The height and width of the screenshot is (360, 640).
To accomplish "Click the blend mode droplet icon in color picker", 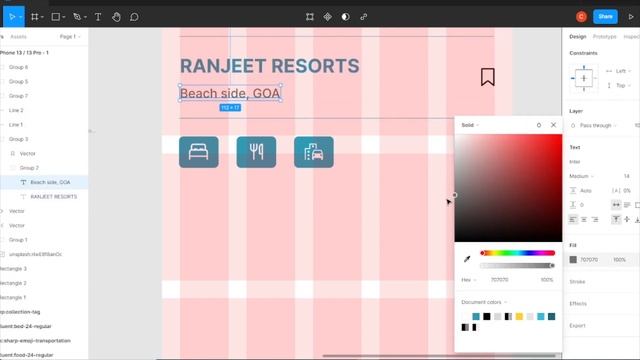I will (x=539, y=125).
